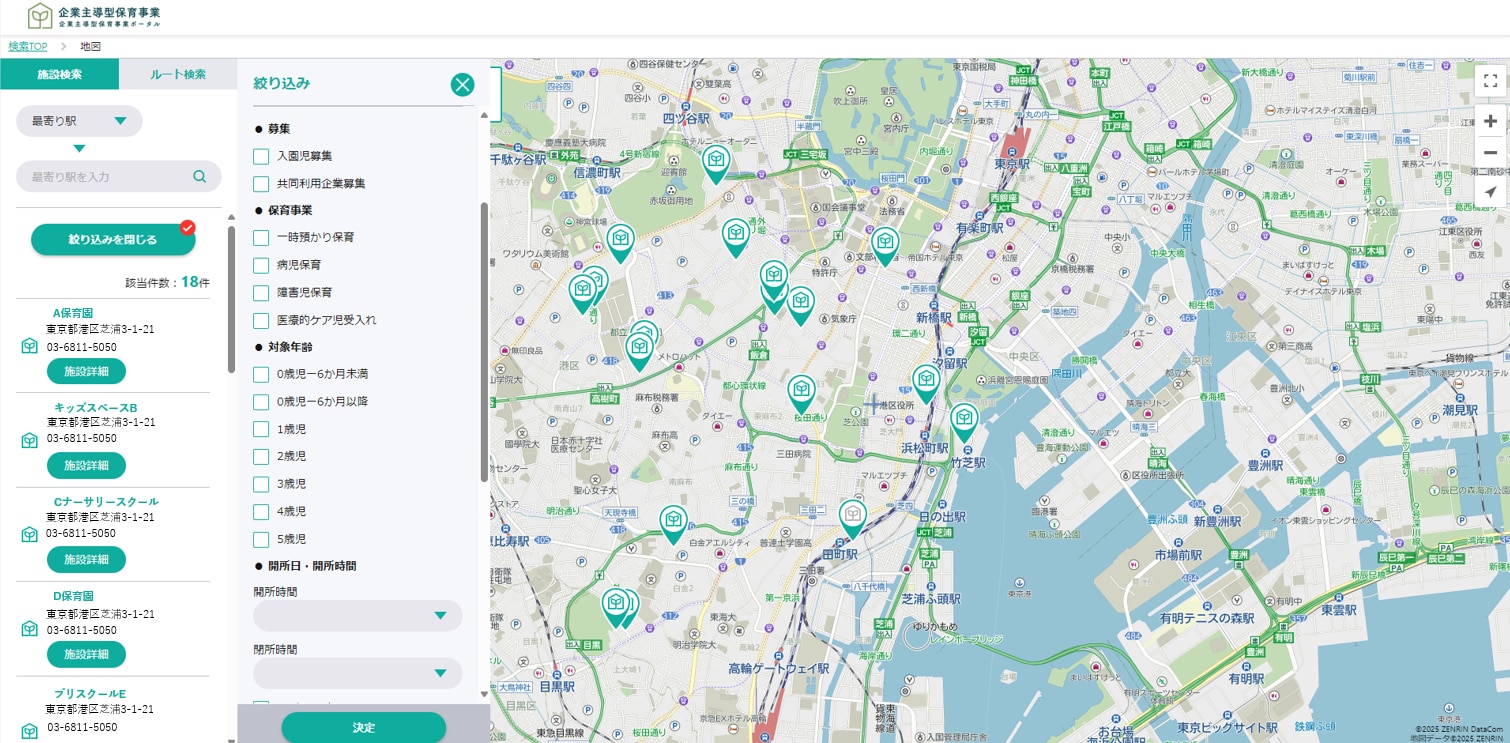This screenshot has height=743, width=1510.
Task: Click the 該当件数 18件 result count
Action: pos(167,282)
